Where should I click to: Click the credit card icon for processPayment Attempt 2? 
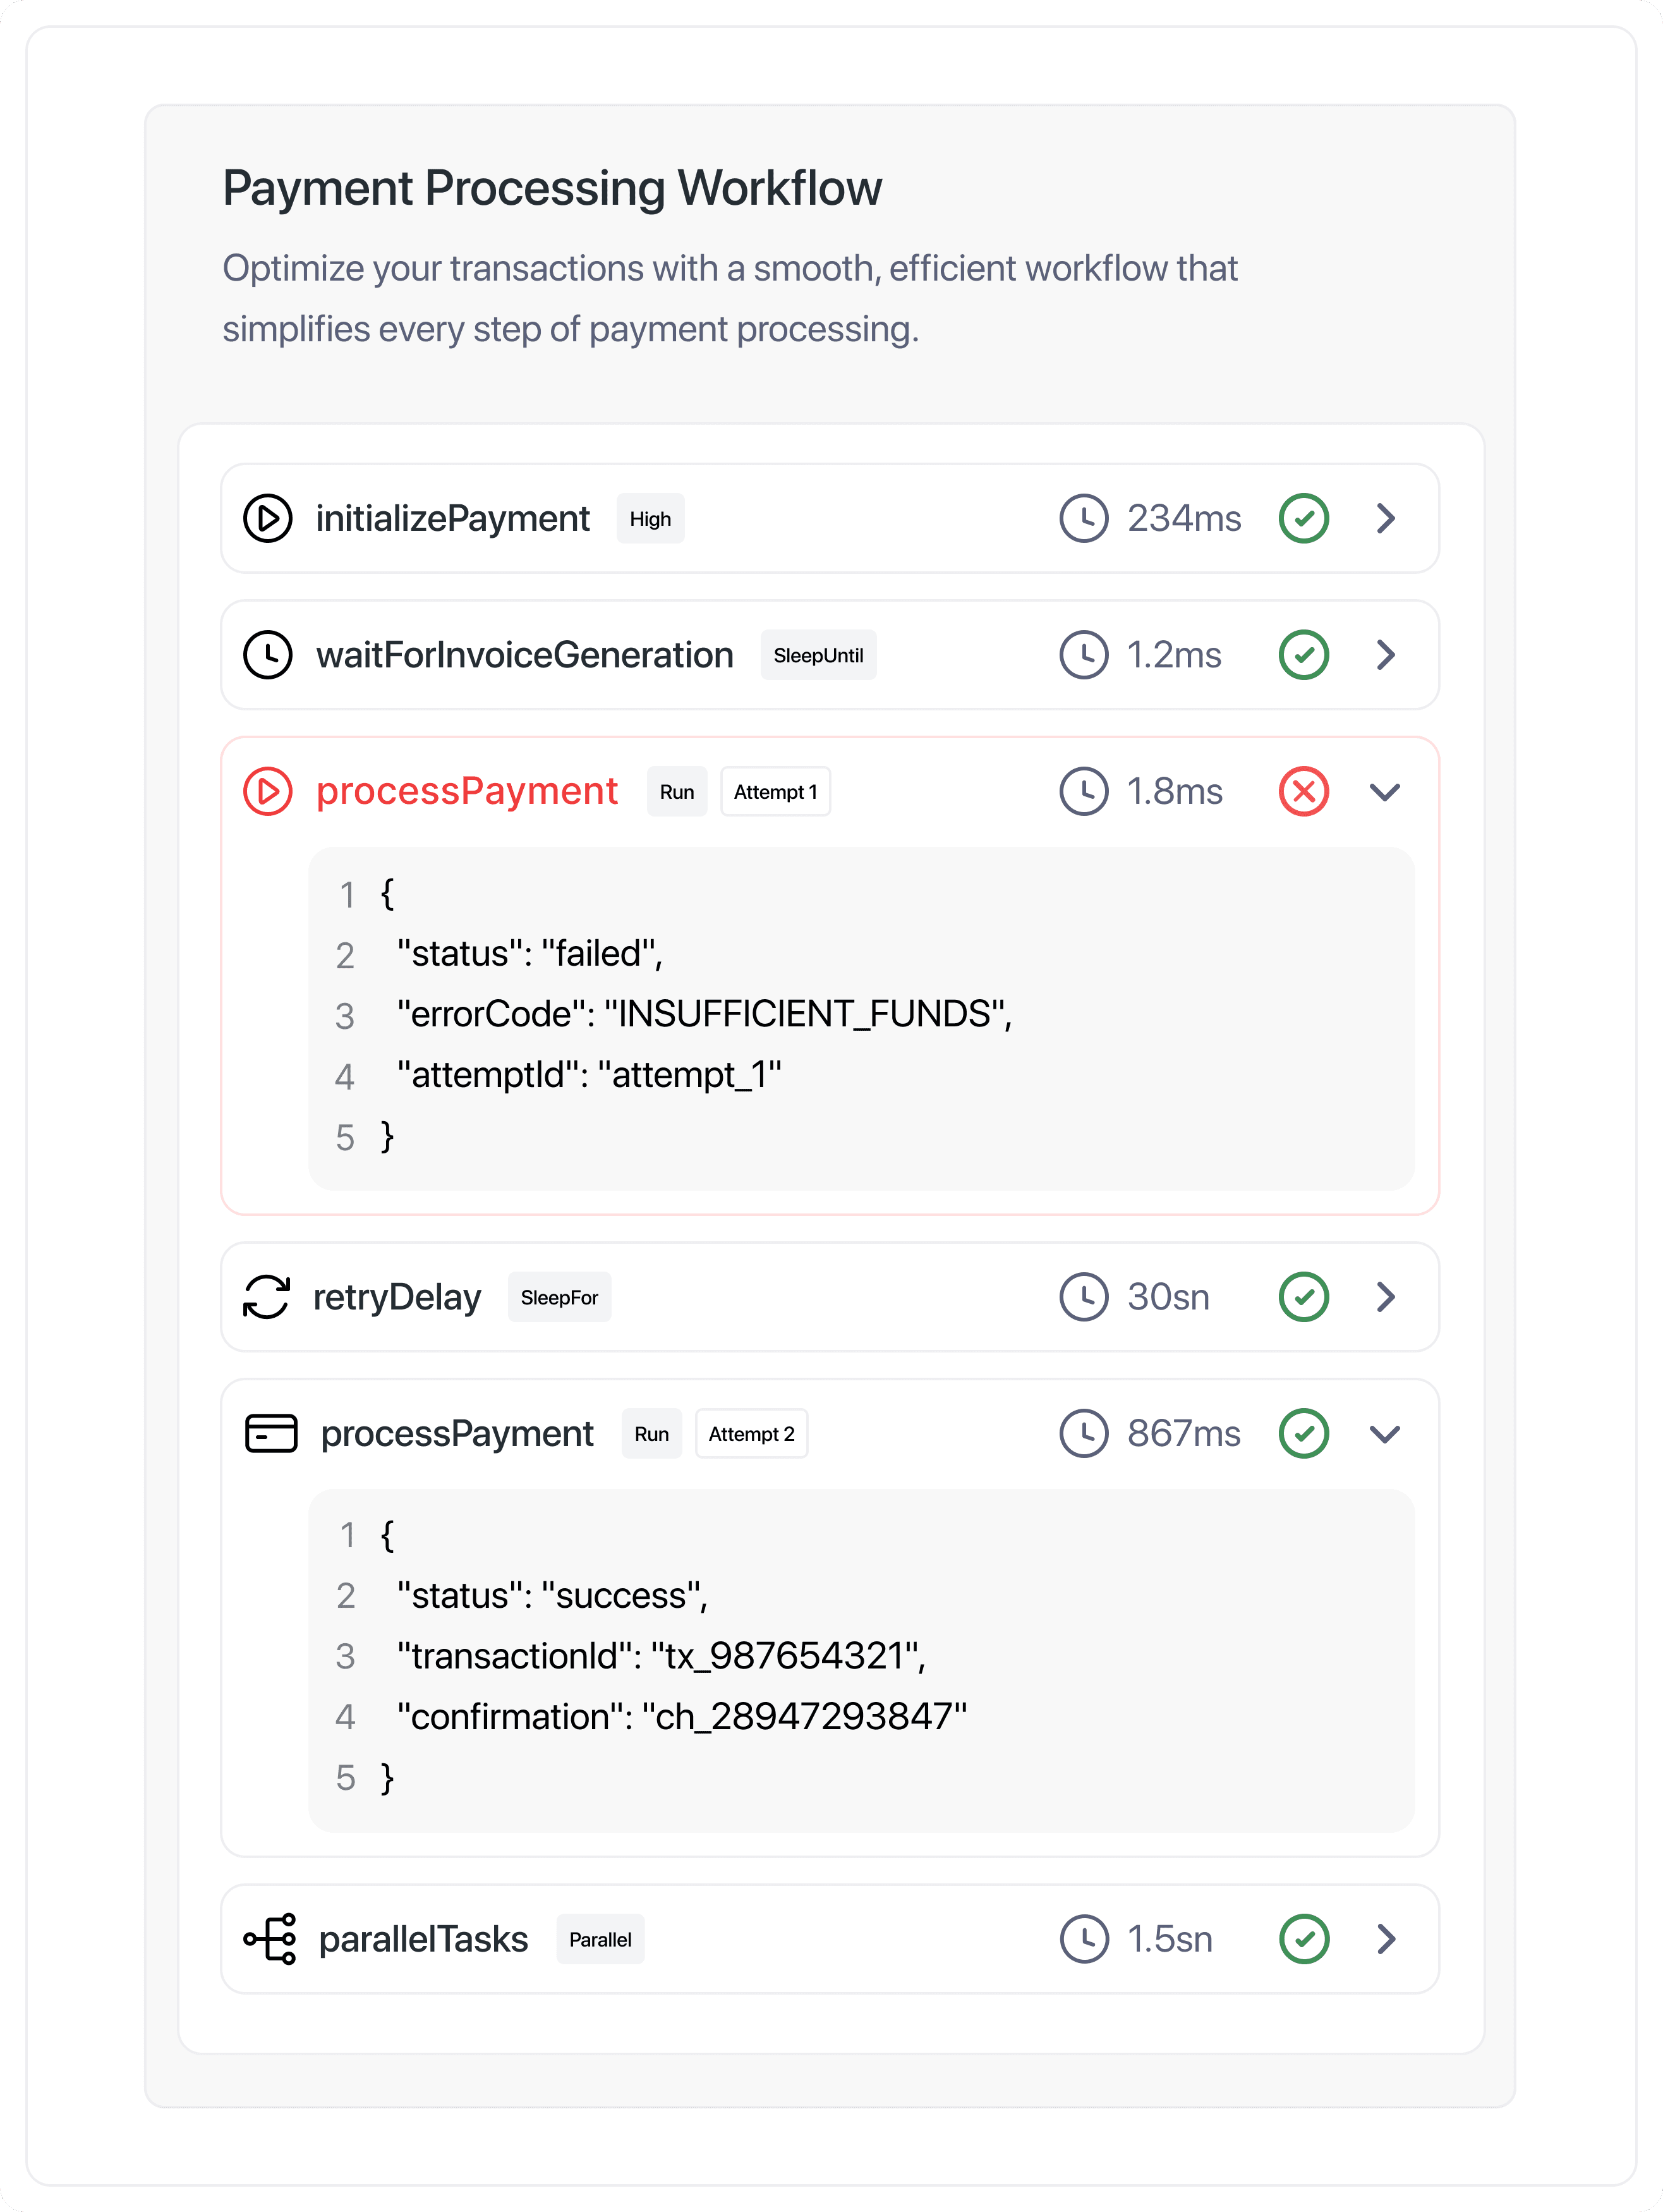point(271,1433)
